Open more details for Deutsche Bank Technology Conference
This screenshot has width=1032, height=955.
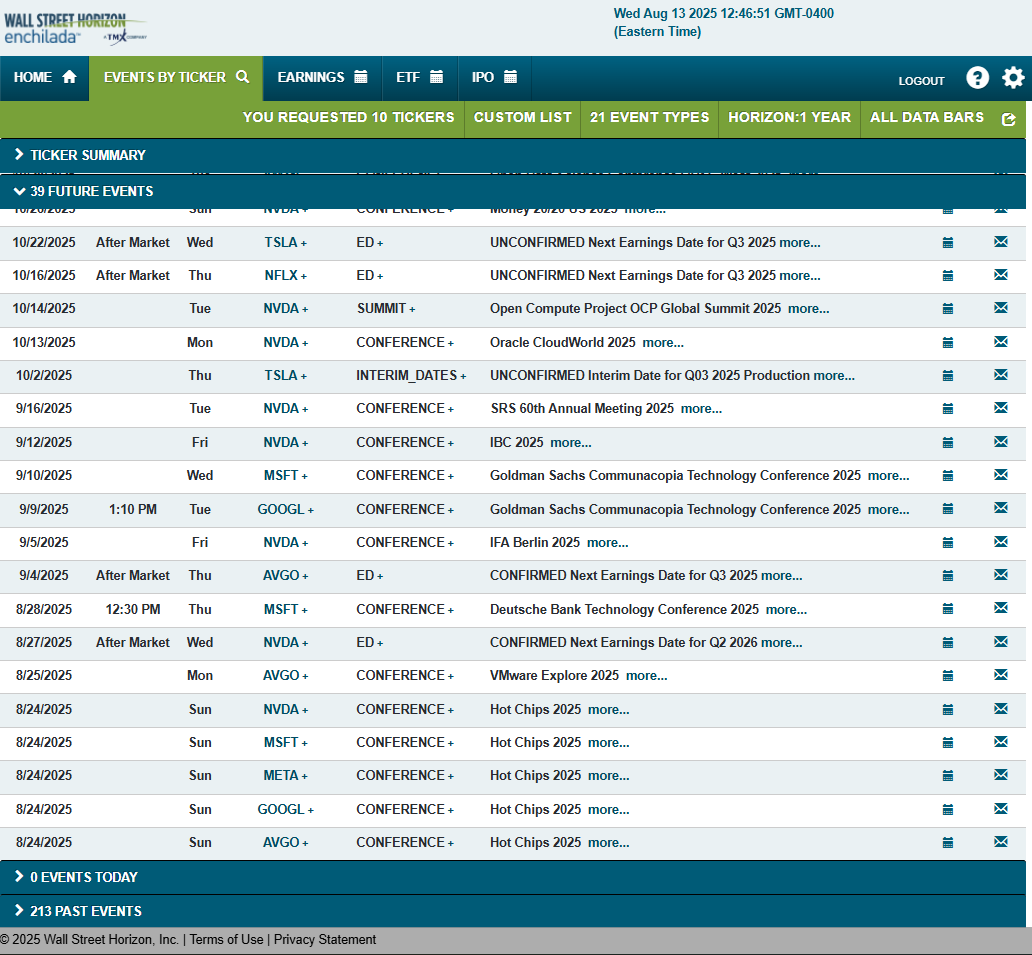pyautogui.click(x=787, y=610)
